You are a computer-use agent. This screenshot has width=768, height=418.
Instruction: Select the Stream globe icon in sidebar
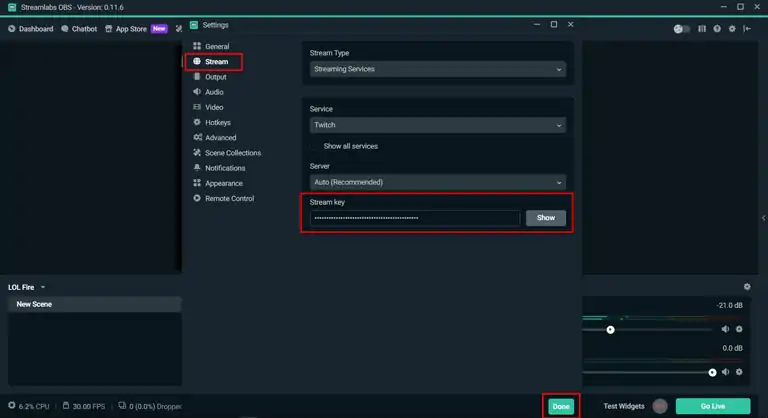tap(197, 61)
